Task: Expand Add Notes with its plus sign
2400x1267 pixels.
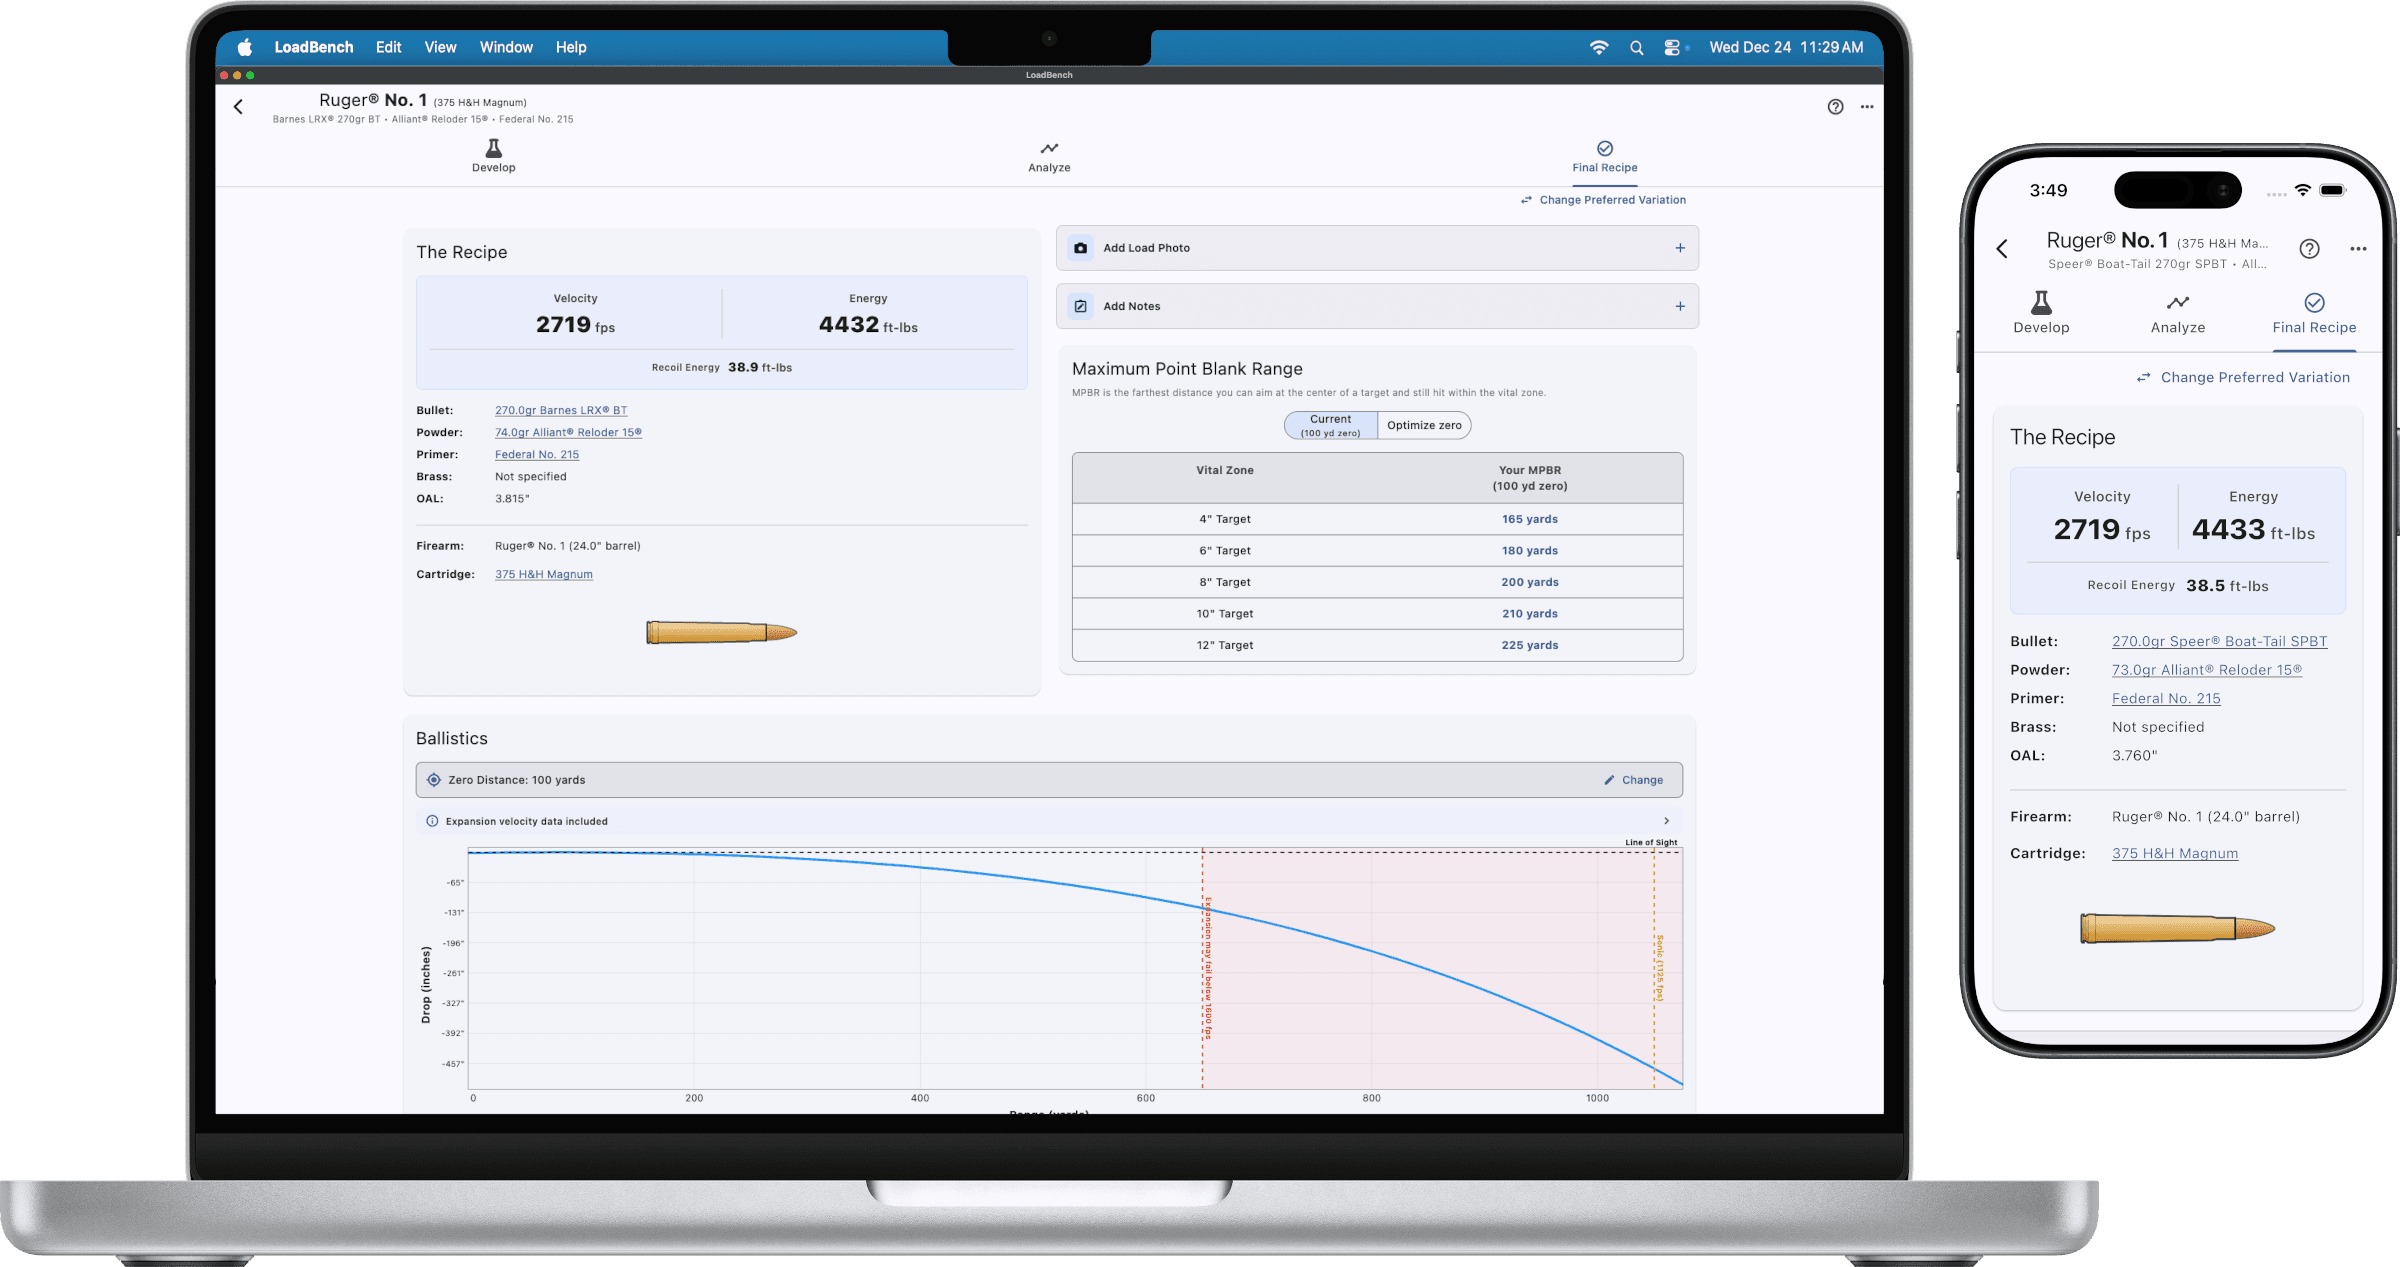Action: (1680, 306)
